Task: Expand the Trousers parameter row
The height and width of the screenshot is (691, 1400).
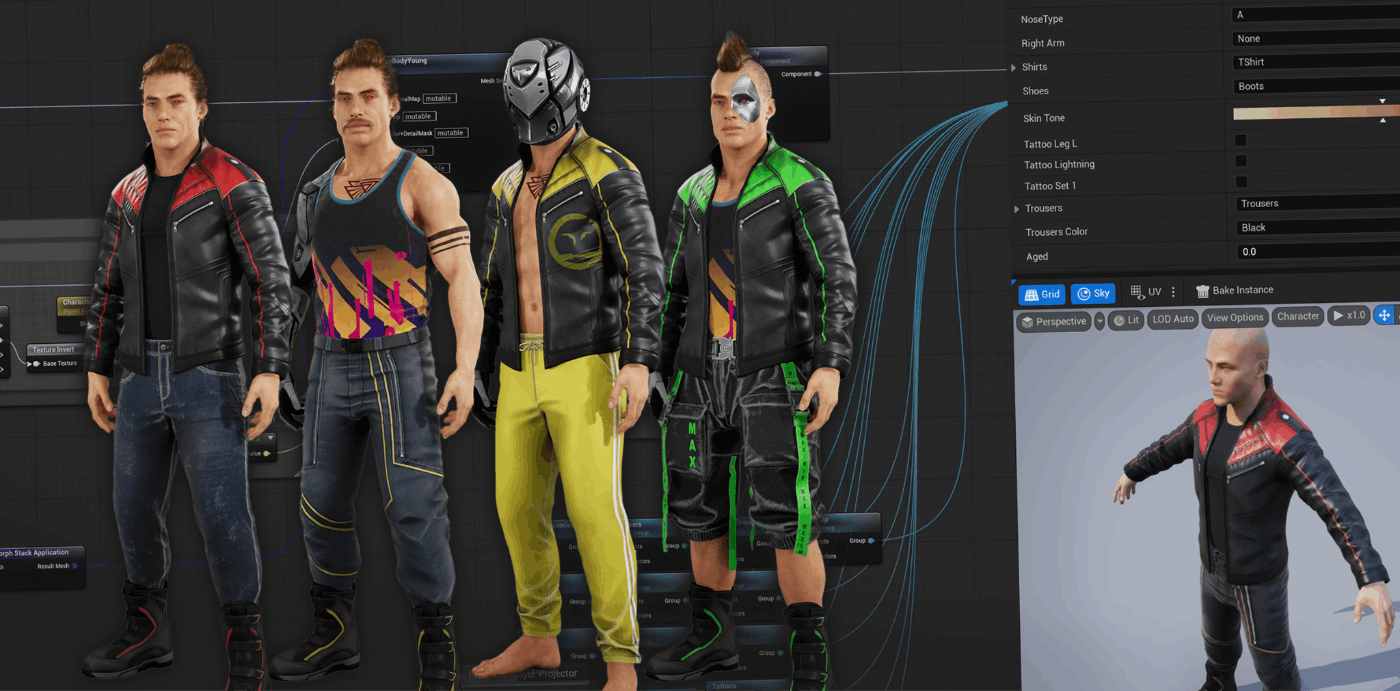Action: pos(1017,209)
